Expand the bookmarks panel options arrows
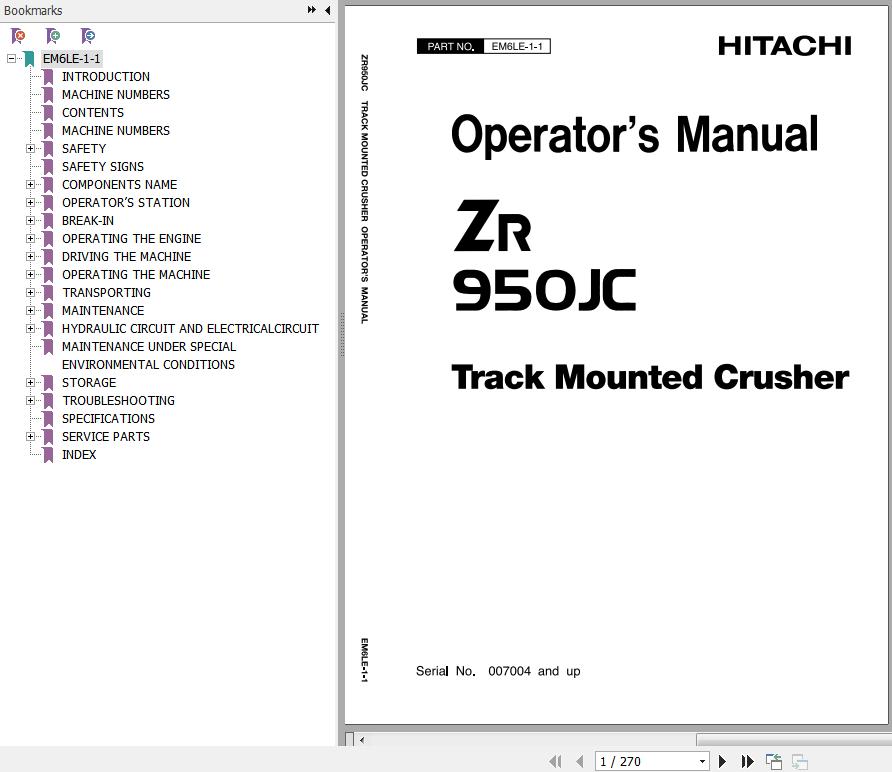 click(311, 10)
